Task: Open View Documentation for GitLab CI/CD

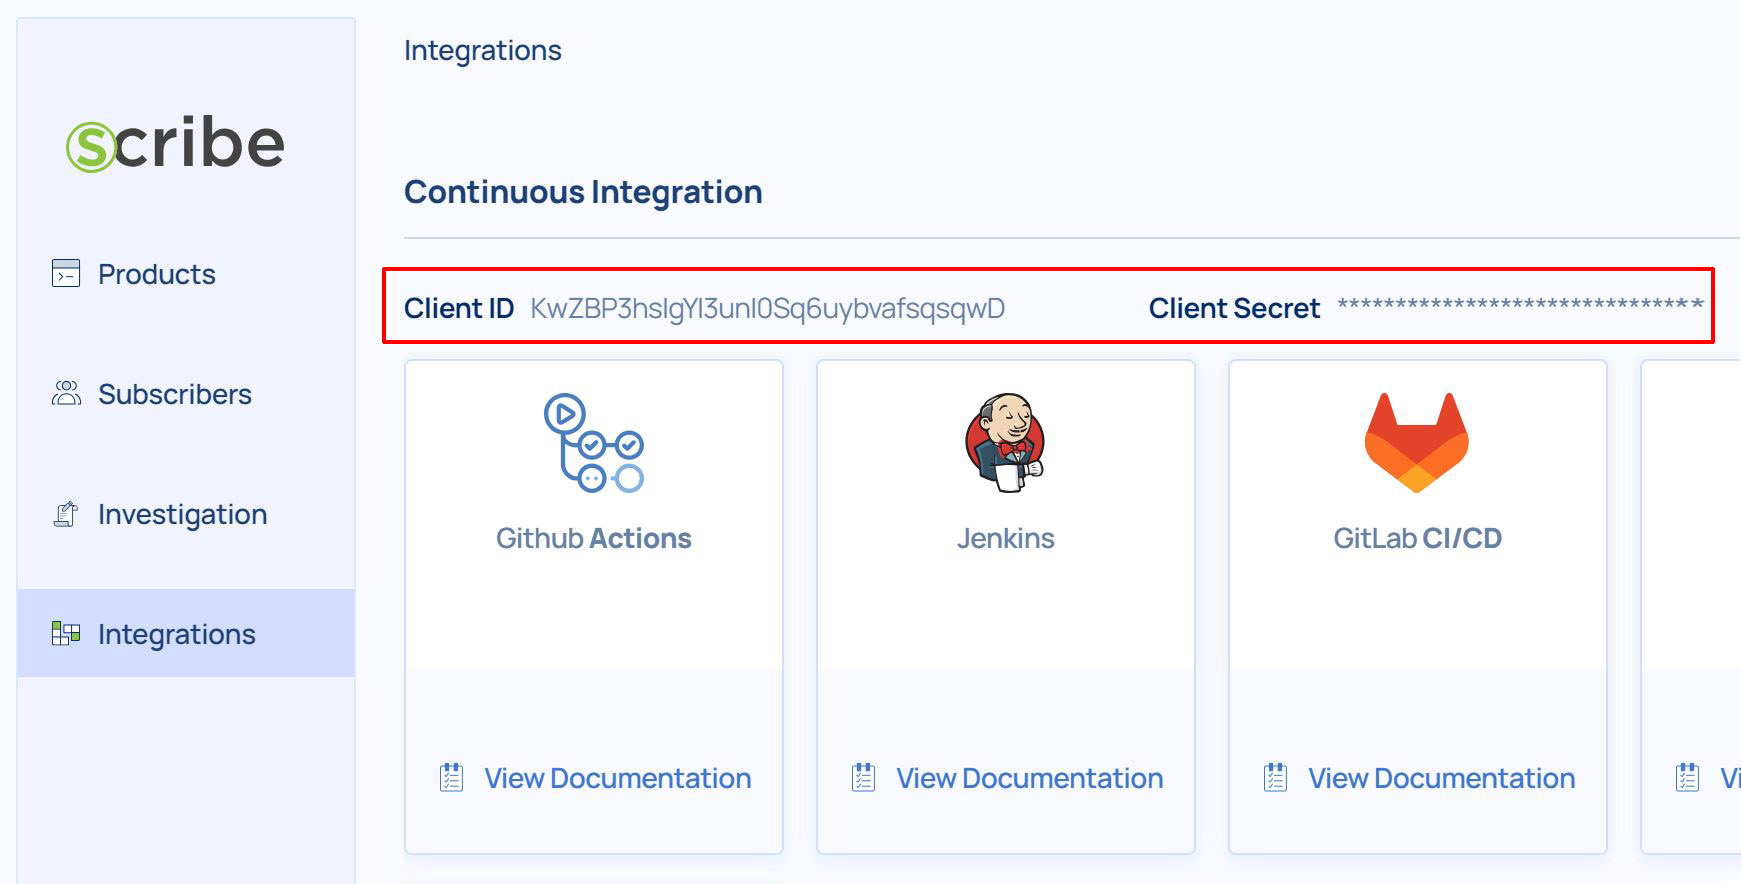Action: click(1442, 778)
